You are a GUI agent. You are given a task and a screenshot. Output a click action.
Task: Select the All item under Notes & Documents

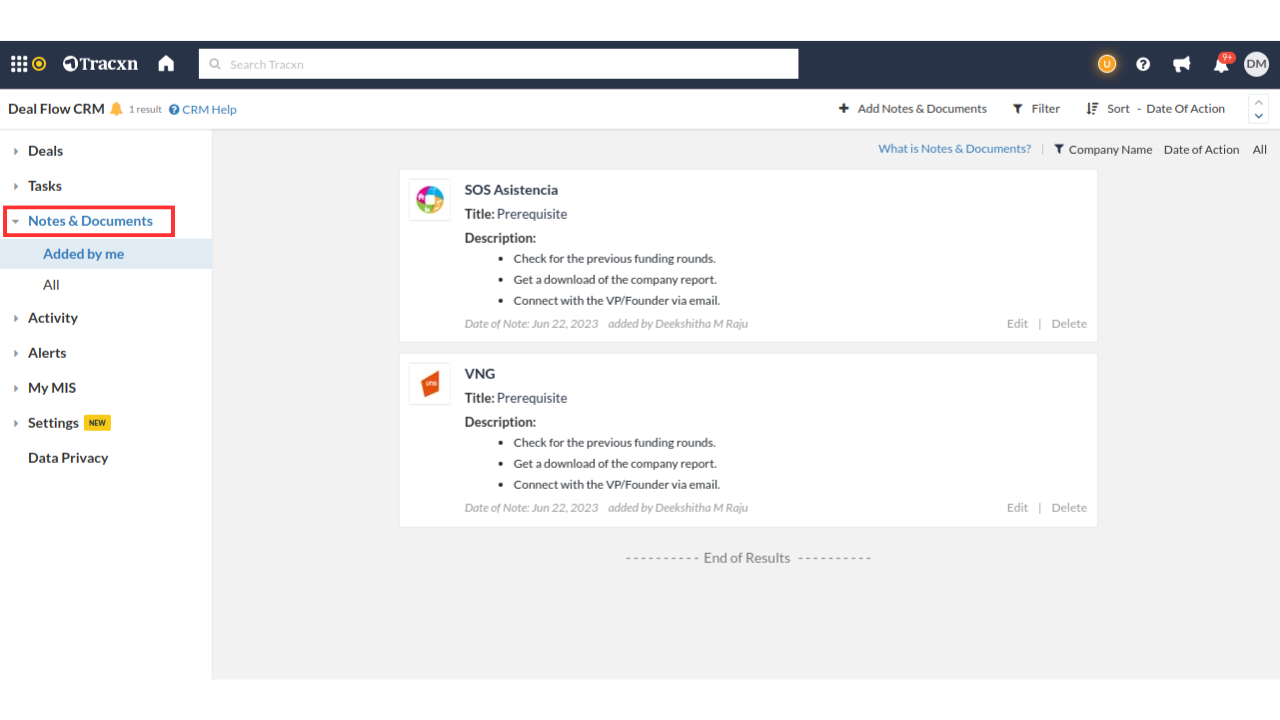[51, 285]
